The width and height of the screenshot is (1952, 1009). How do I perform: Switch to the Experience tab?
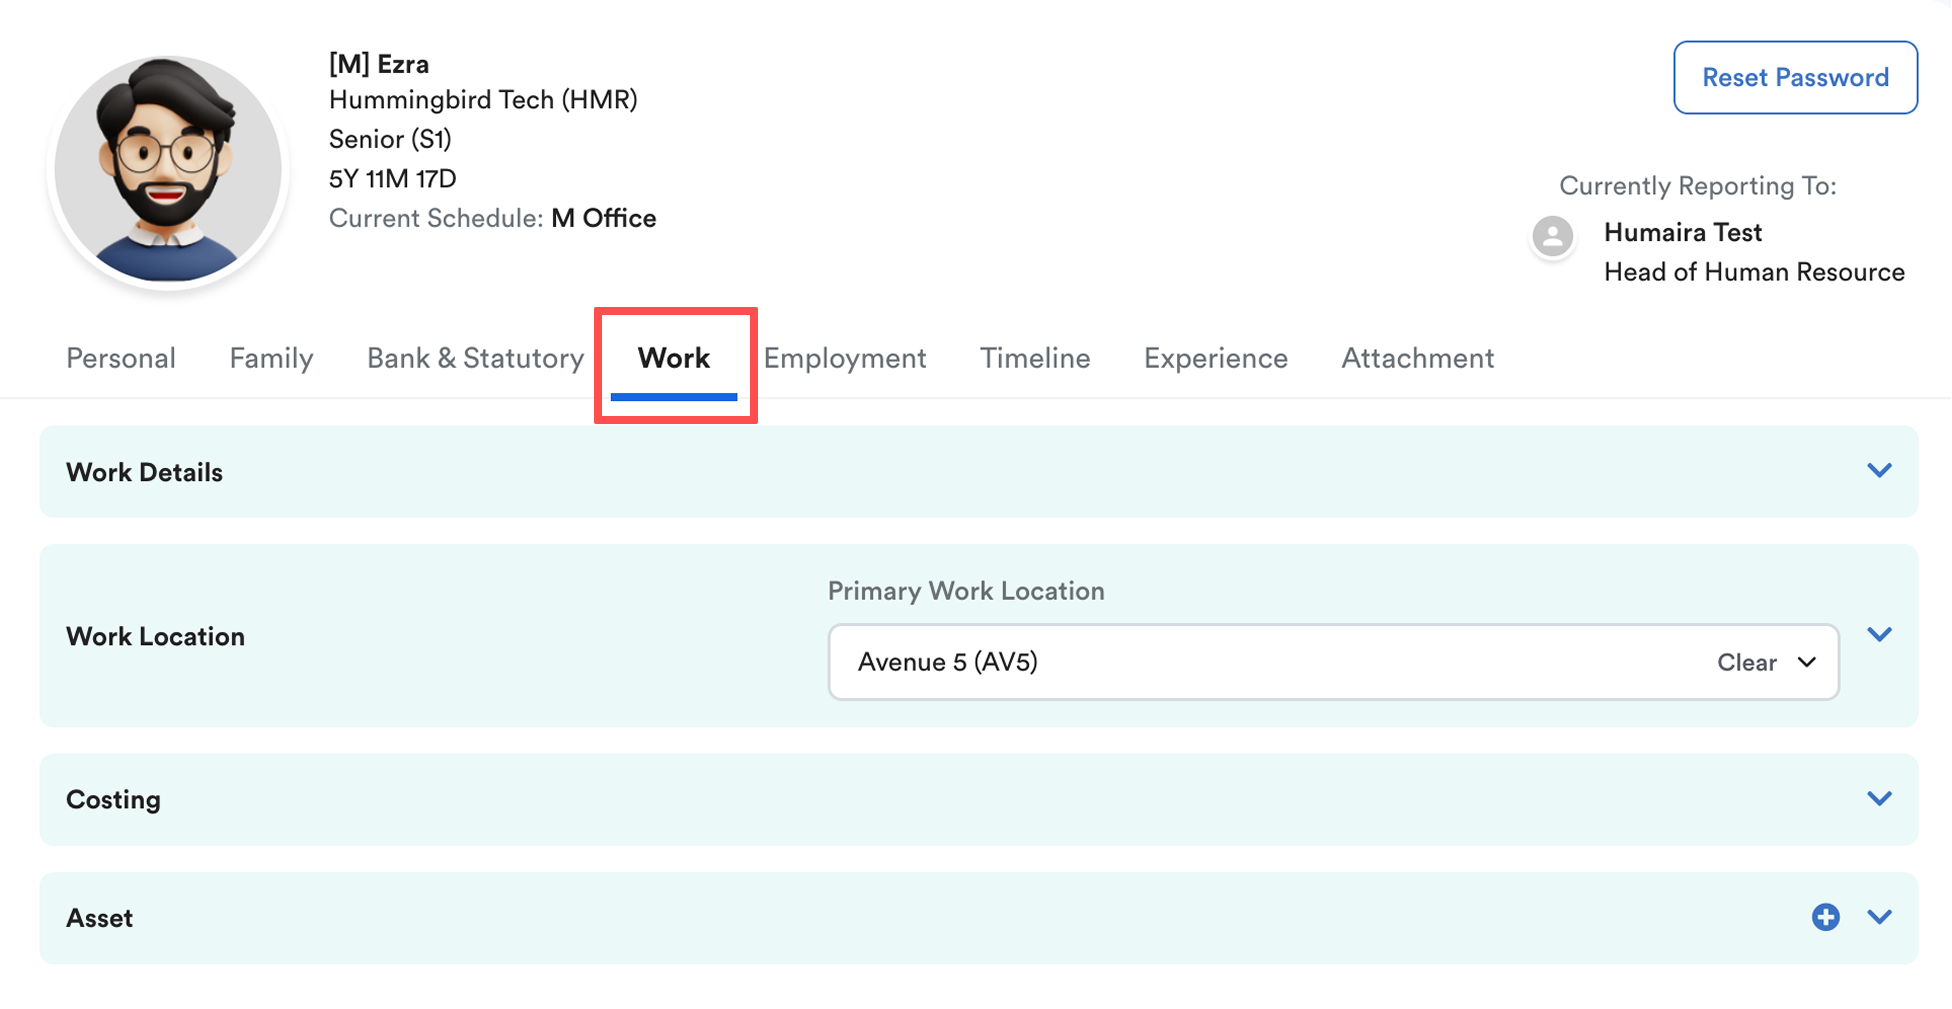click(1216, 358)
